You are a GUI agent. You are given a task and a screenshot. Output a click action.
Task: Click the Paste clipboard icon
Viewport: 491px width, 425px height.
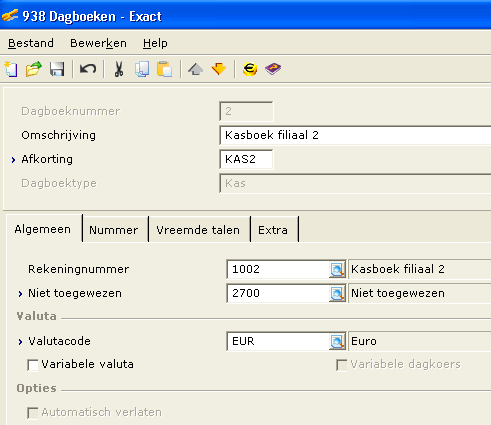tap(164, 69)
